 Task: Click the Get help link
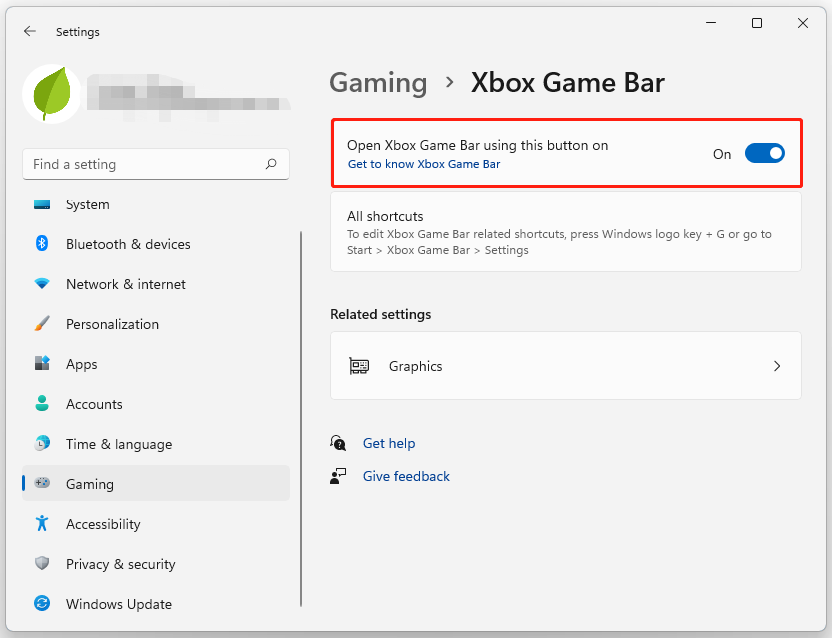389,443
